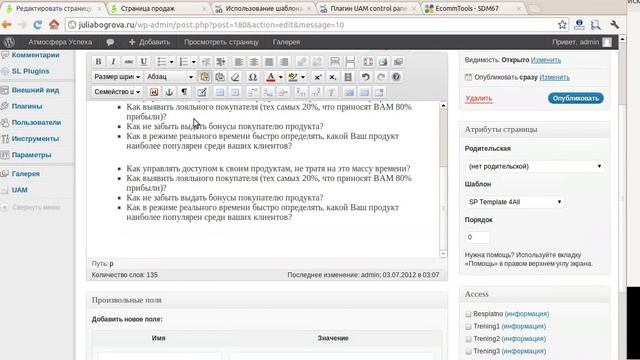
Task: Apply italic formatting button
Action: 113,62
